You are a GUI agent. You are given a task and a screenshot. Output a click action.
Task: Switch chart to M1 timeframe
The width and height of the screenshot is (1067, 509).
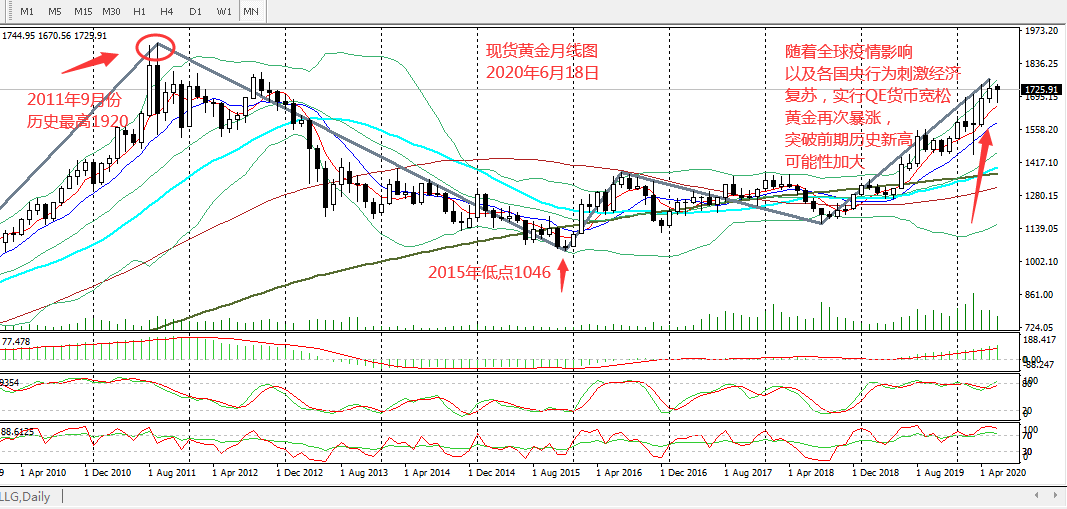point(27,12)
